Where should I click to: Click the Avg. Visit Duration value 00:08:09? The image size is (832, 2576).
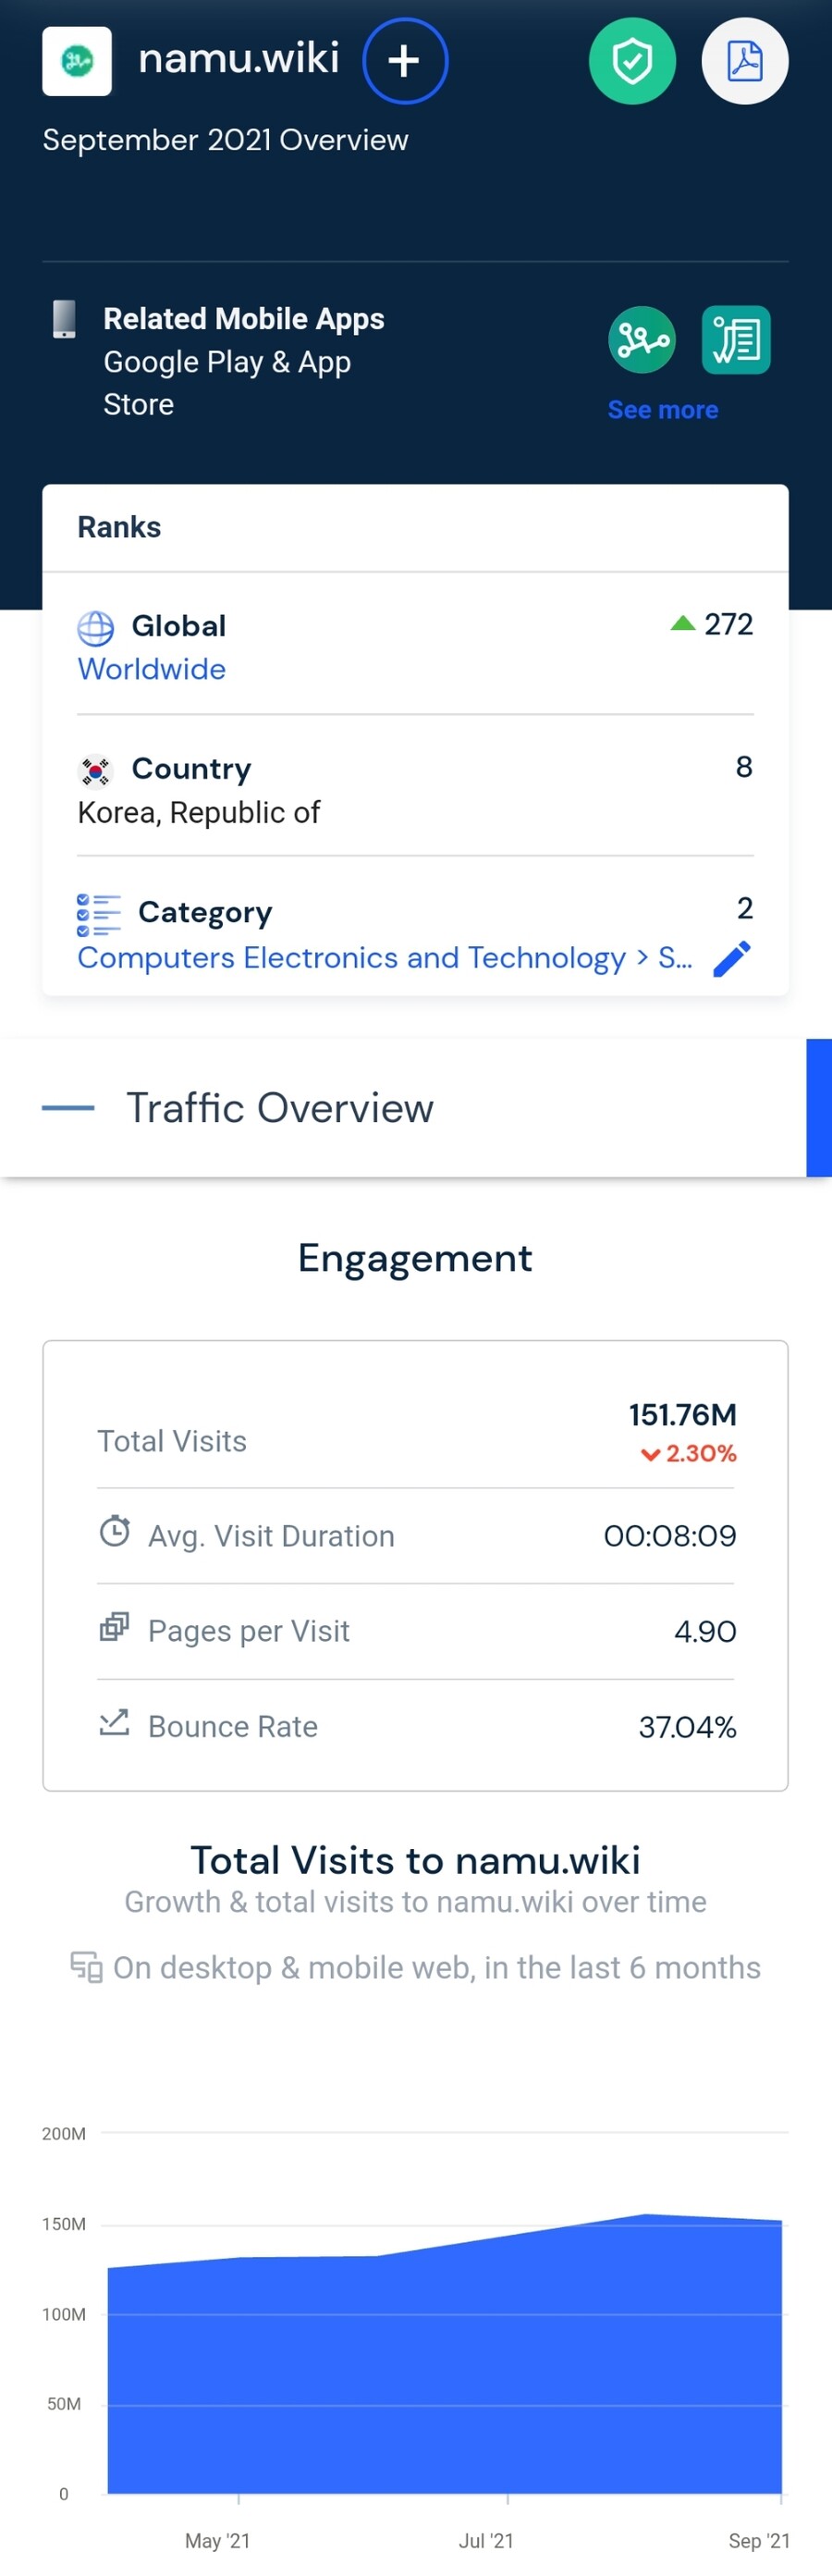pos(670,1536)
